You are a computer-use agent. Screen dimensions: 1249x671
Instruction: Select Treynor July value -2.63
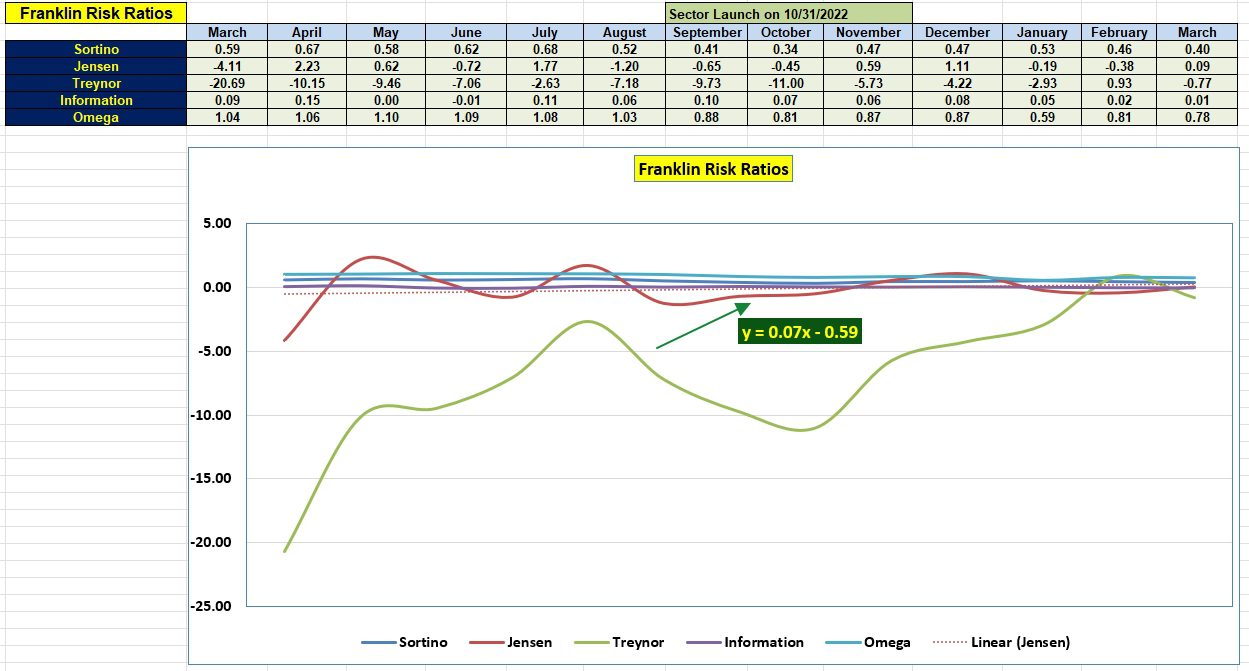[x=544, y=83]
